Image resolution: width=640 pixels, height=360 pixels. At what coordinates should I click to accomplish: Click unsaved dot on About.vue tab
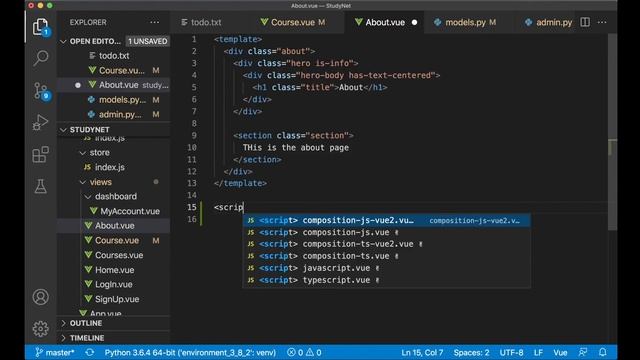pos(414,22)
